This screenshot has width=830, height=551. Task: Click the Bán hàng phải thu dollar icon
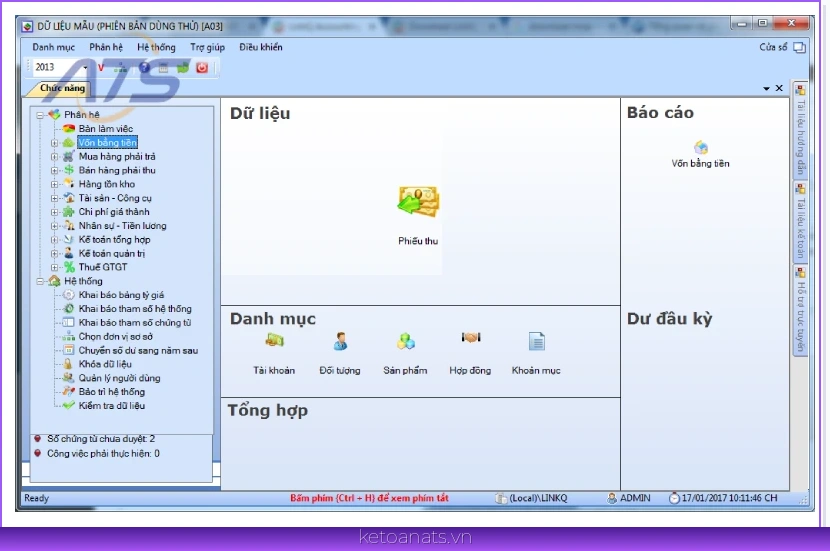tap(69, 170)
